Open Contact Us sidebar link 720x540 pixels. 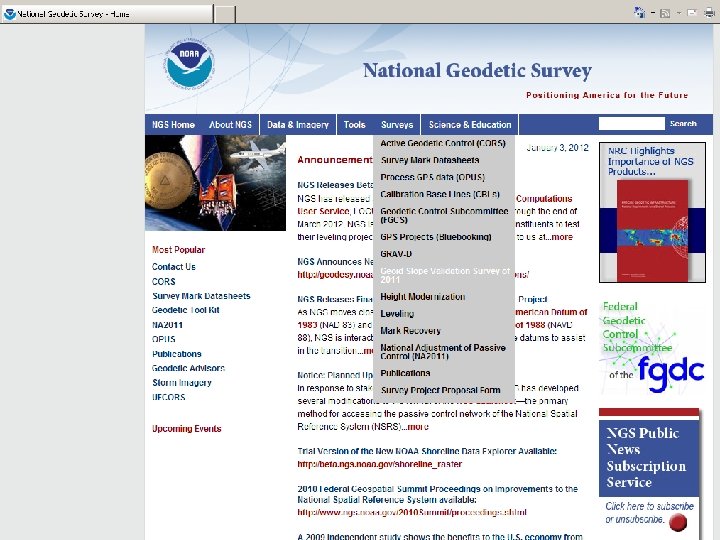174,267
